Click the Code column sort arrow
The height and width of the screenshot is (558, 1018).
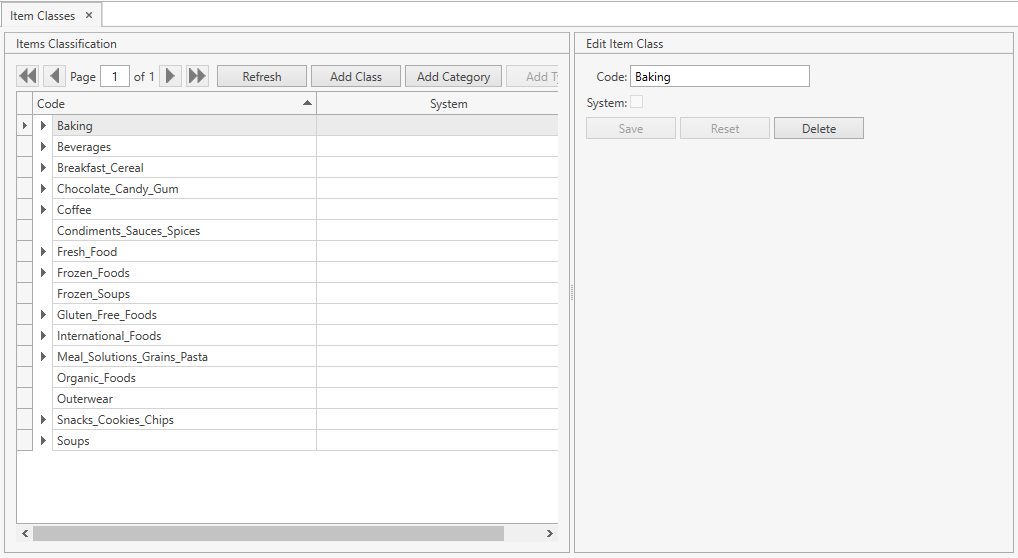click(x=307, y=103)
